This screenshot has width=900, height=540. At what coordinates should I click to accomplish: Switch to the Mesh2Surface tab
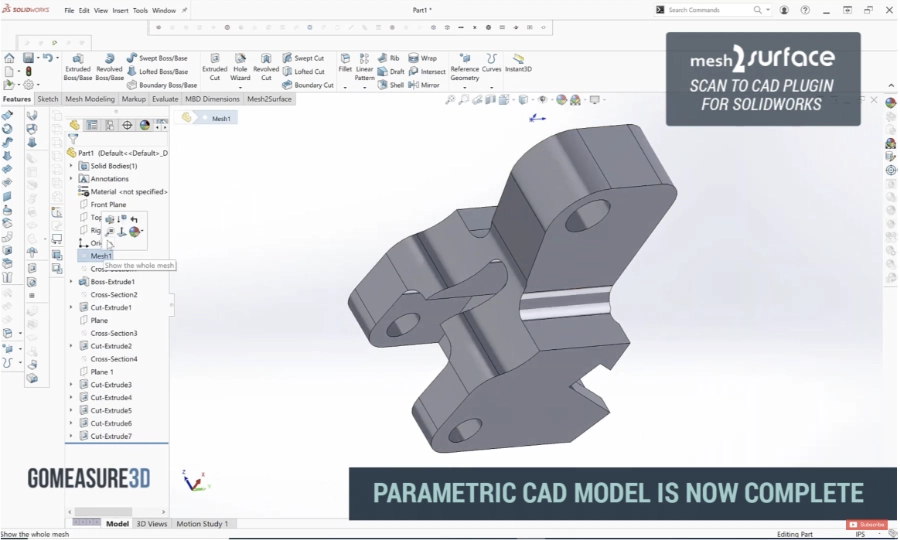pos(269,99)
